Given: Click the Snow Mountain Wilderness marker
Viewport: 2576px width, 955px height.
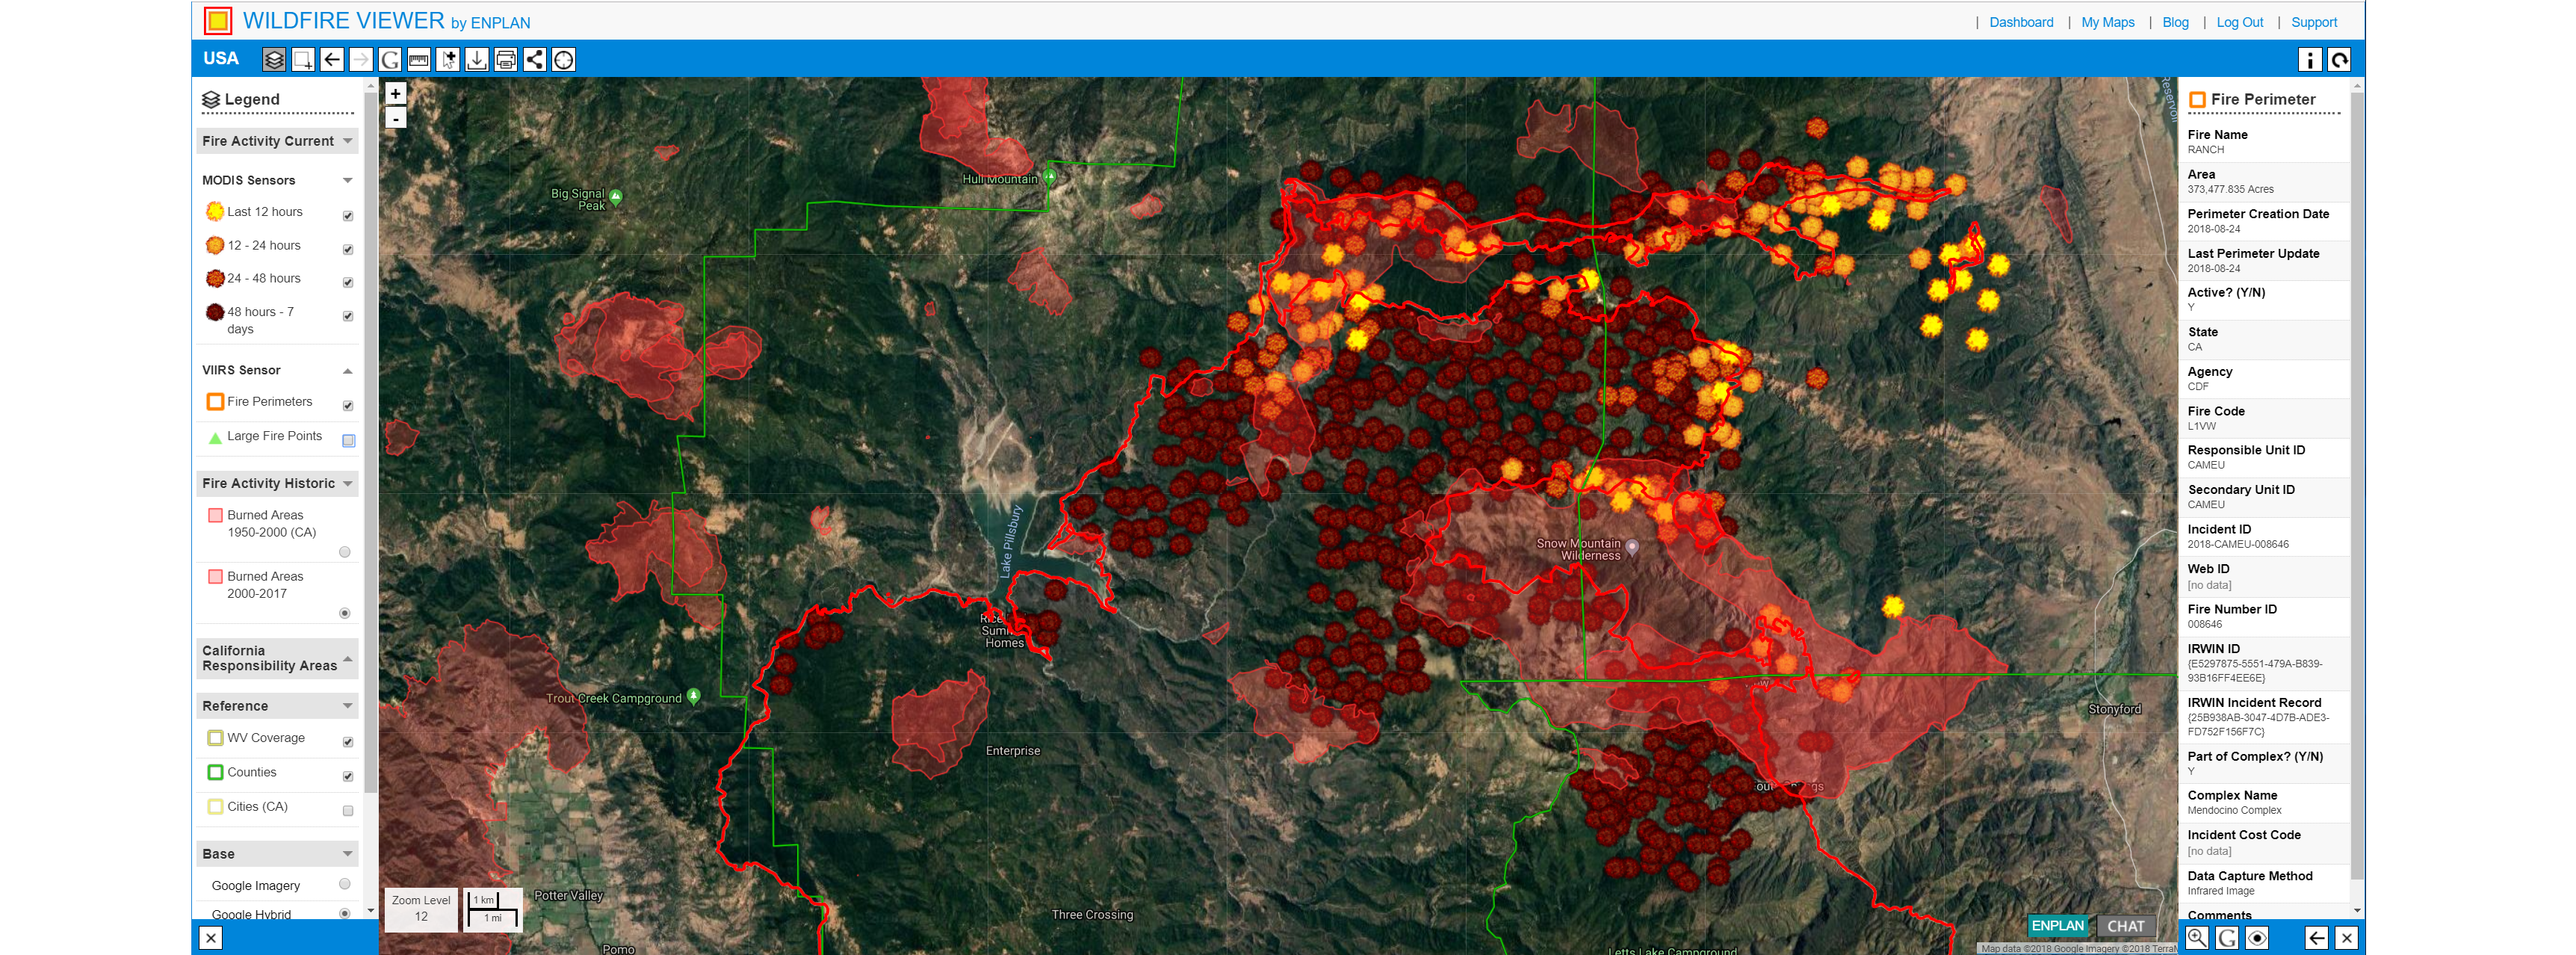Looking at the screenshot, I should click(x=1632, y=547).
